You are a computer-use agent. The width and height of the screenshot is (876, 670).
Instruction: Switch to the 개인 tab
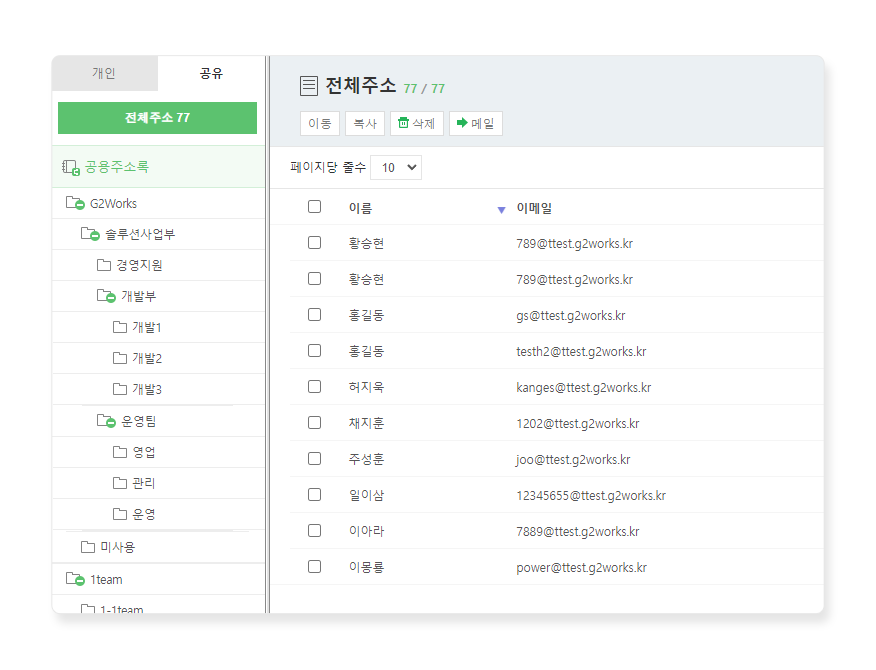[x=104, y=73]
